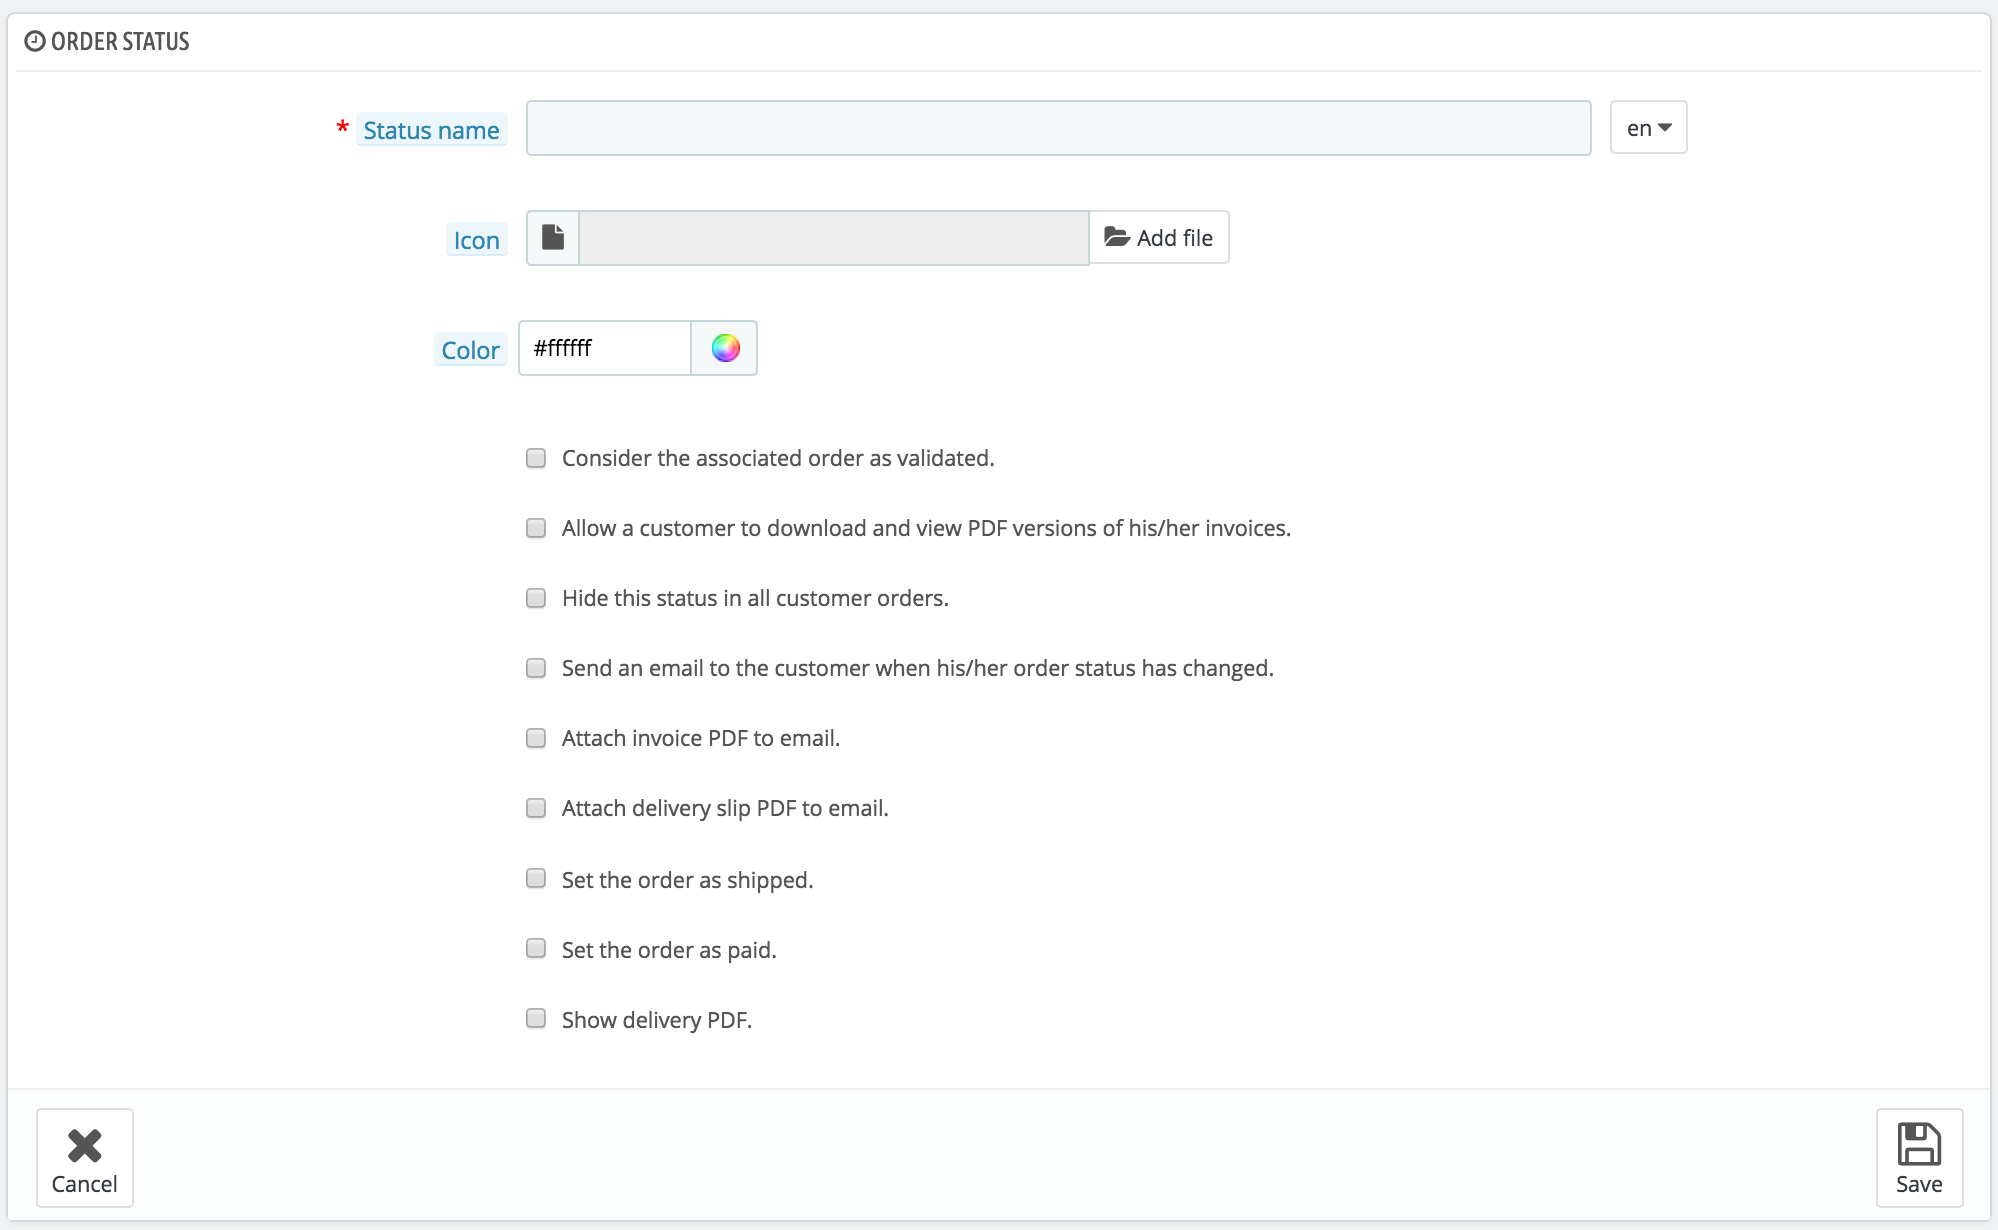
Task: Focus the Status name text field
Action: (x=1058, y=128)
